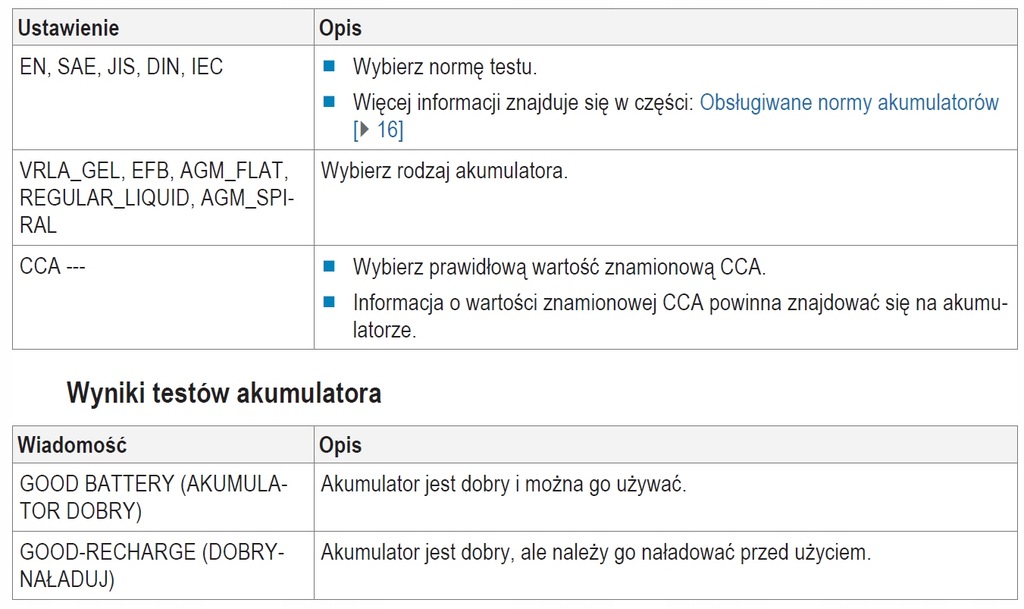This screenshot has width=1024, height=609.
Task: Open the Obsługiwane normy akumulatorów link
Action: click(x=849, y=101)
